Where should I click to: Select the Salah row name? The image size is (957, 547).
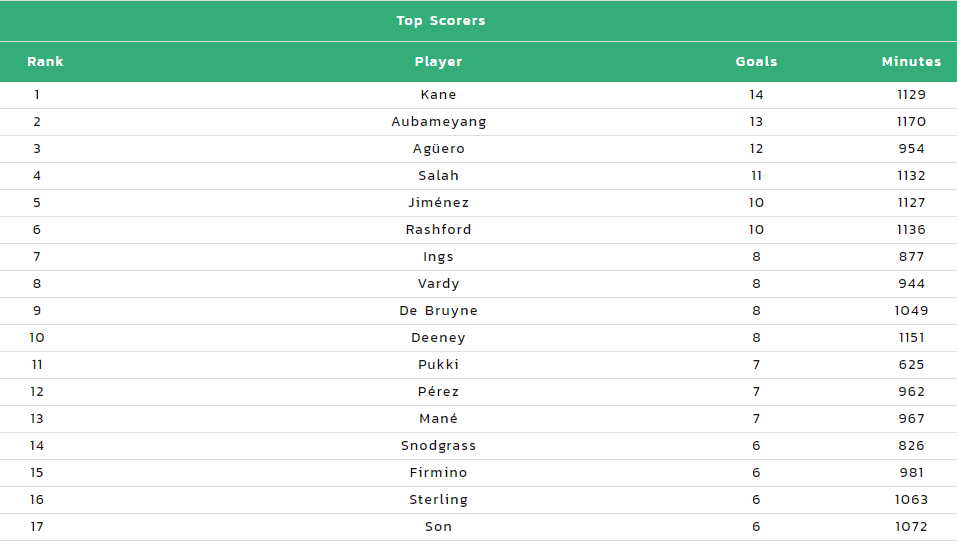(x=438, y=176)
